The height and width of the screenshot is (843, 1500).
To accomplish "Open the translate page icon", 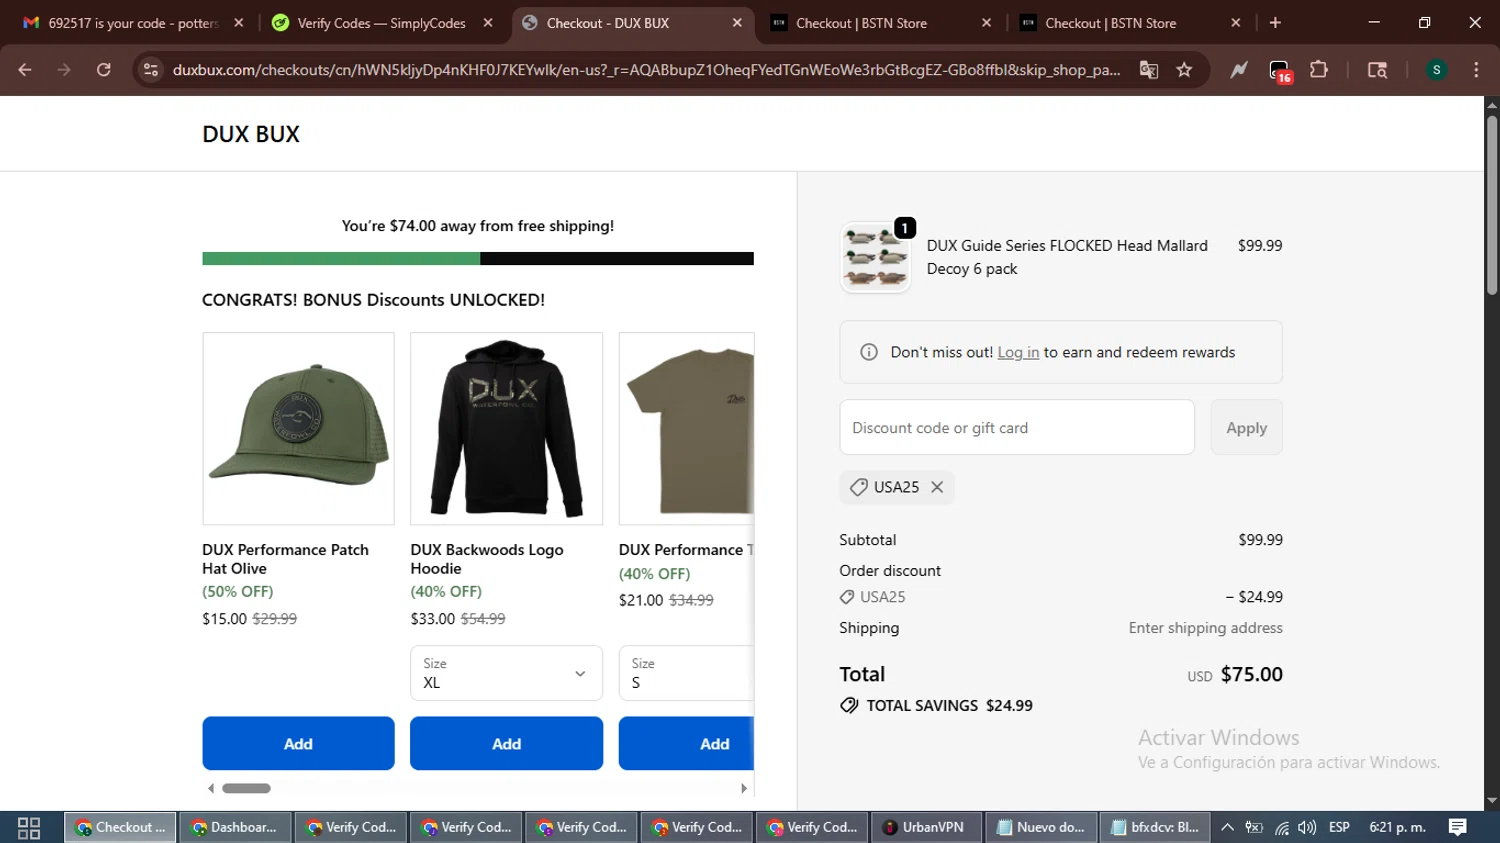I will coord(1149,70).
